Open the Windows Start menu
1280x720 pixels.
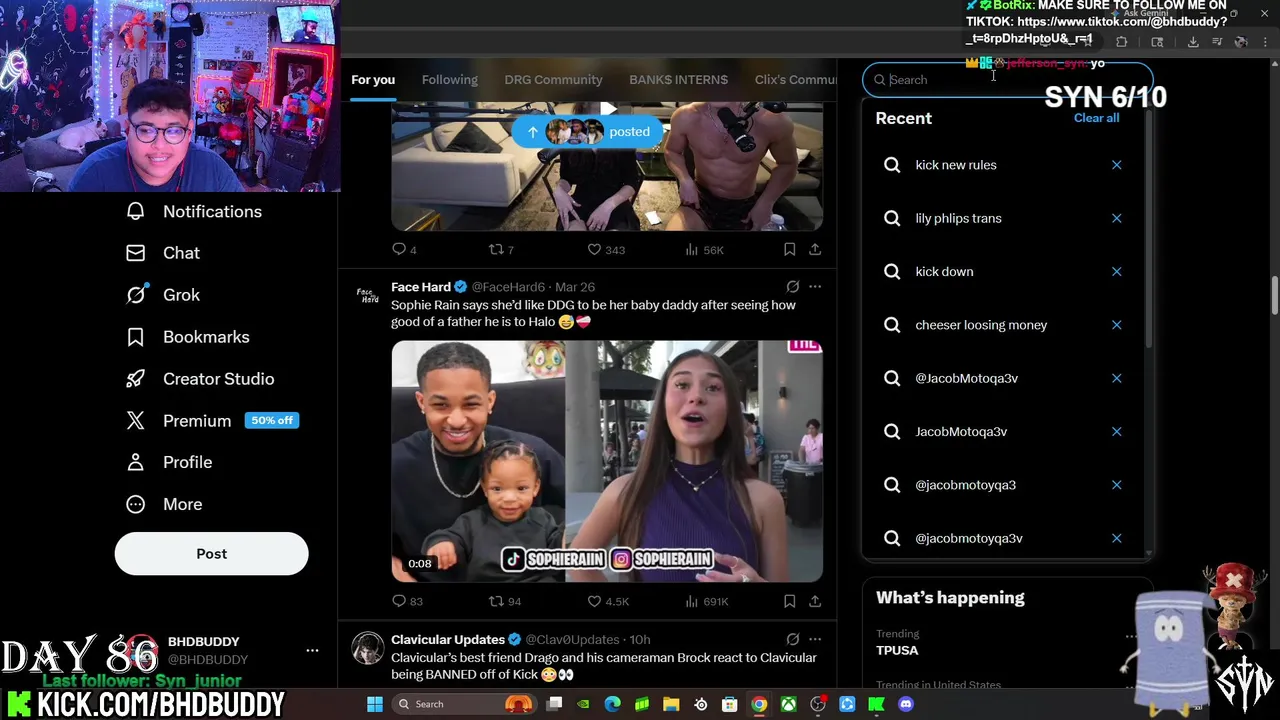coord(375,704)
